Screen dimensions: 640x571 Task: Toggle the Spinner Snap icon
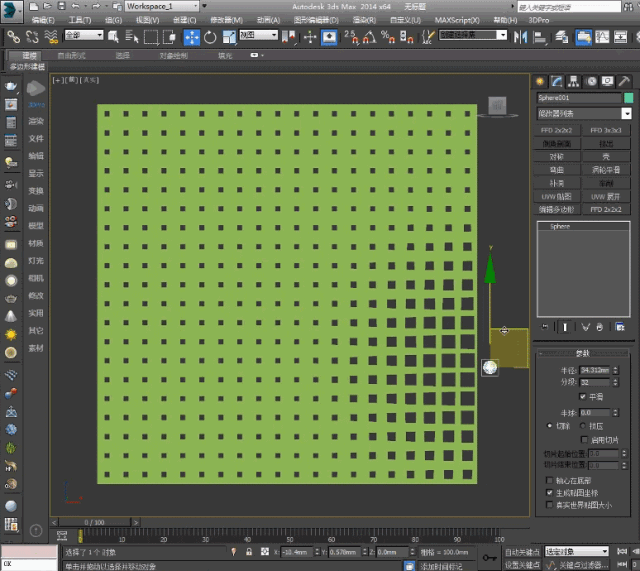pyautogui.click(x=407, y=37)
